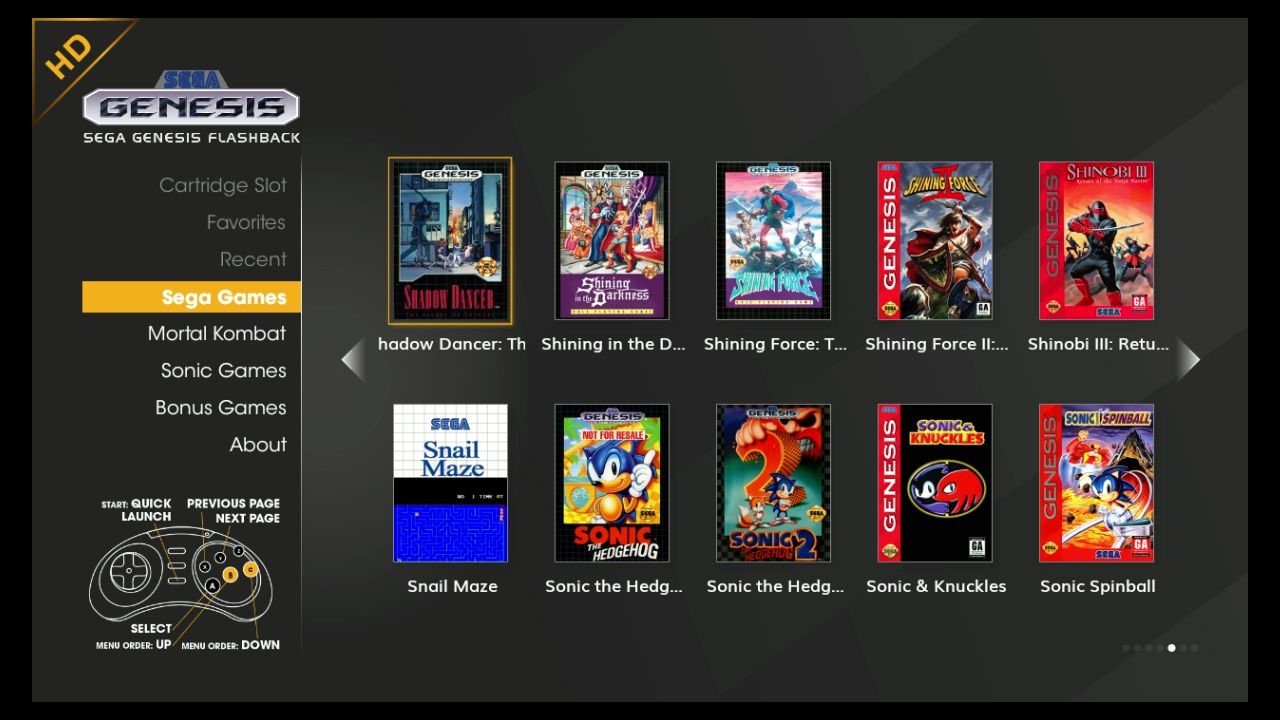Screen dimensions: 1280x720
Task: Click the "MENU ORDER: UP" label
Action: click(x=134, y=645)
